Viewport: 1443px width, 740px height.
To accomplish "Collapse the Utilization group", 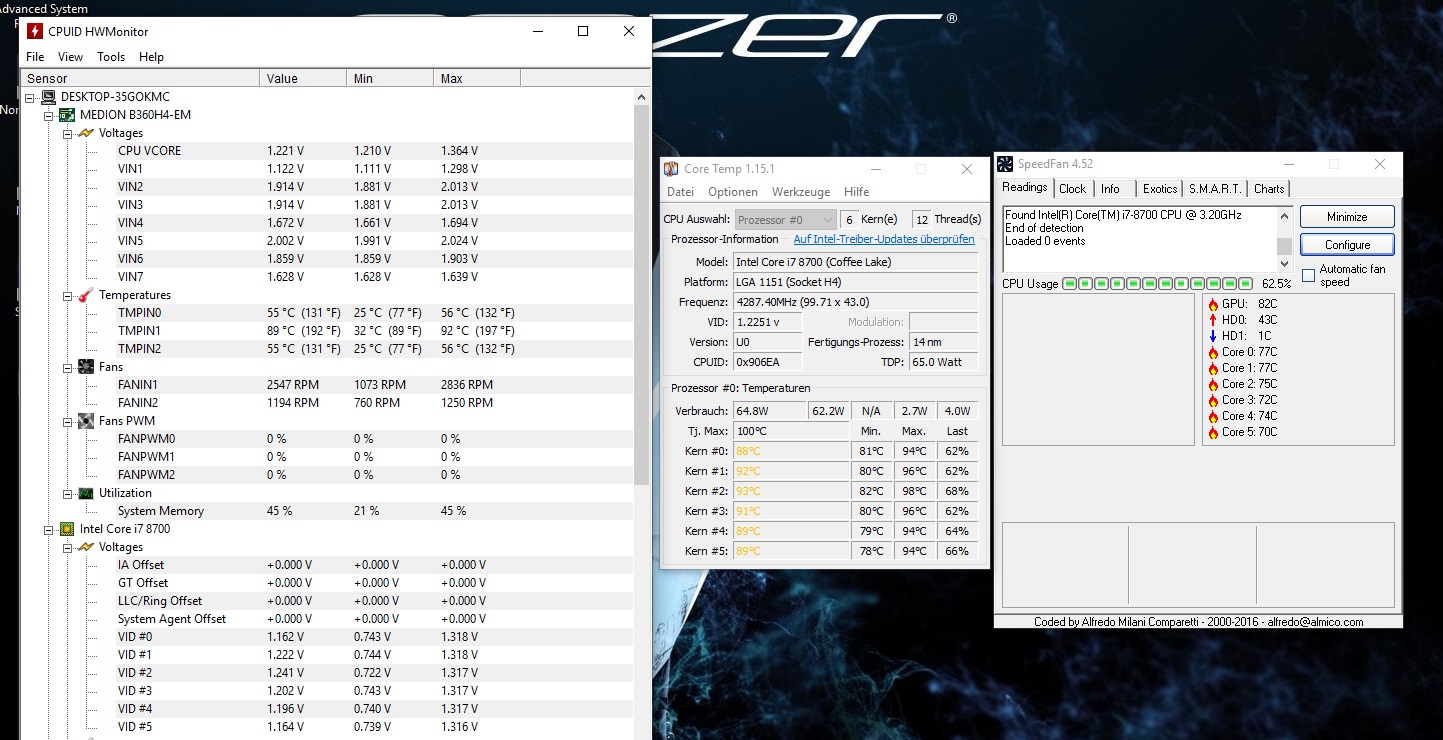I will [68, 493].
